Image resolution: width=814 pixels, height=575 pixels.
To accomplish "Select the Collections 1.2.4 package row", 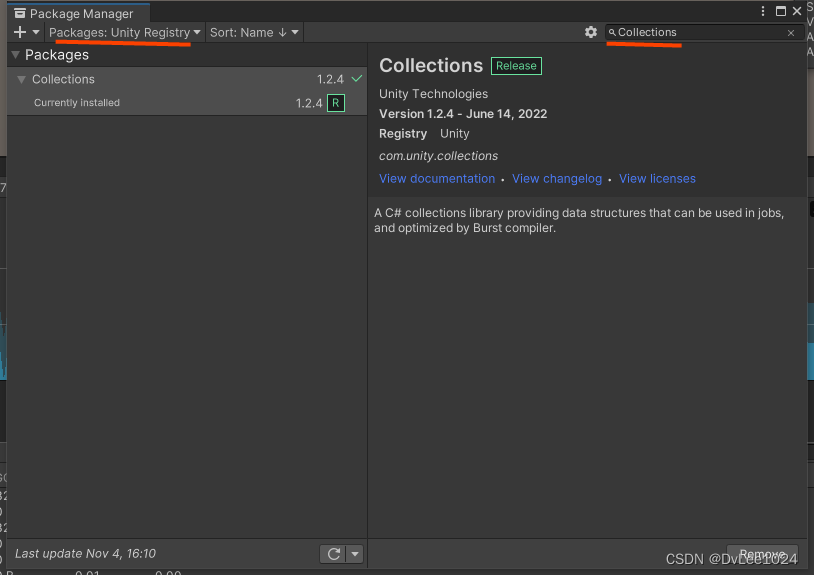I will coord(187,79).
